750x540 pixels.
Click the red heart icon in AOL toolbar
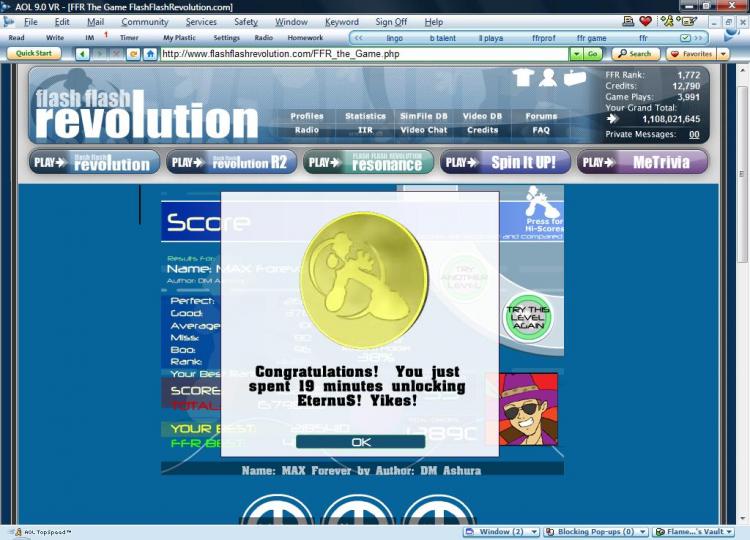pos(645,21)
